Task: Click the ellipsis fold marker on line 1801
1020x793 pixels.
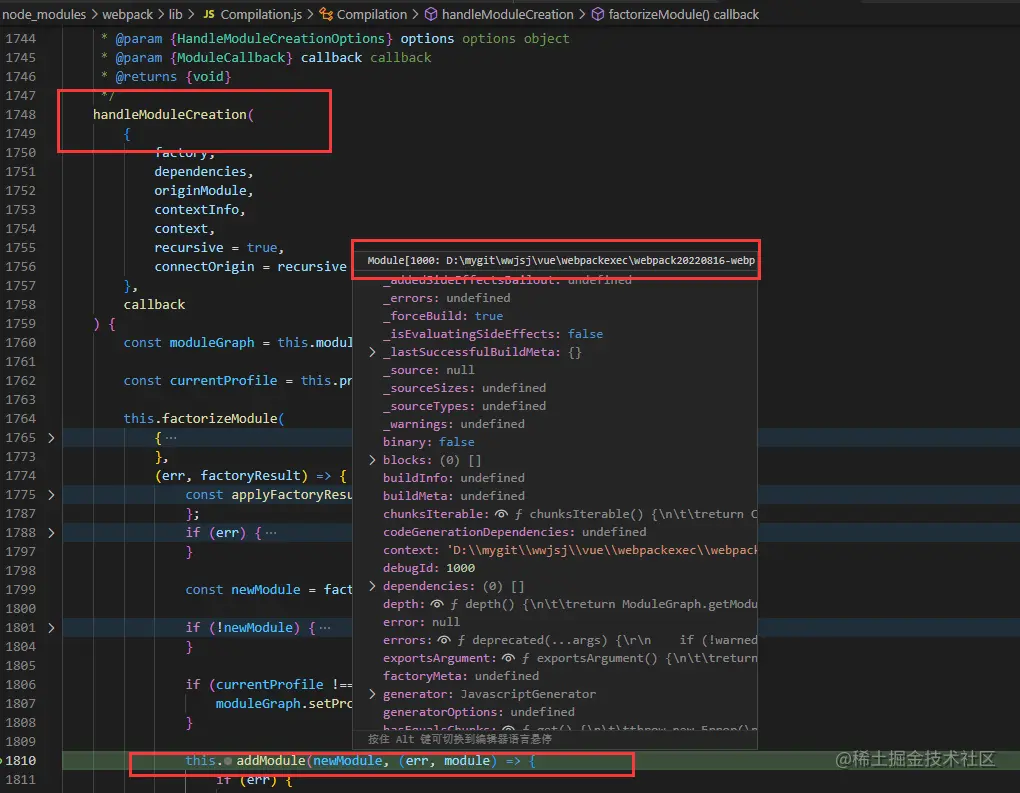Action: (325, 628)
